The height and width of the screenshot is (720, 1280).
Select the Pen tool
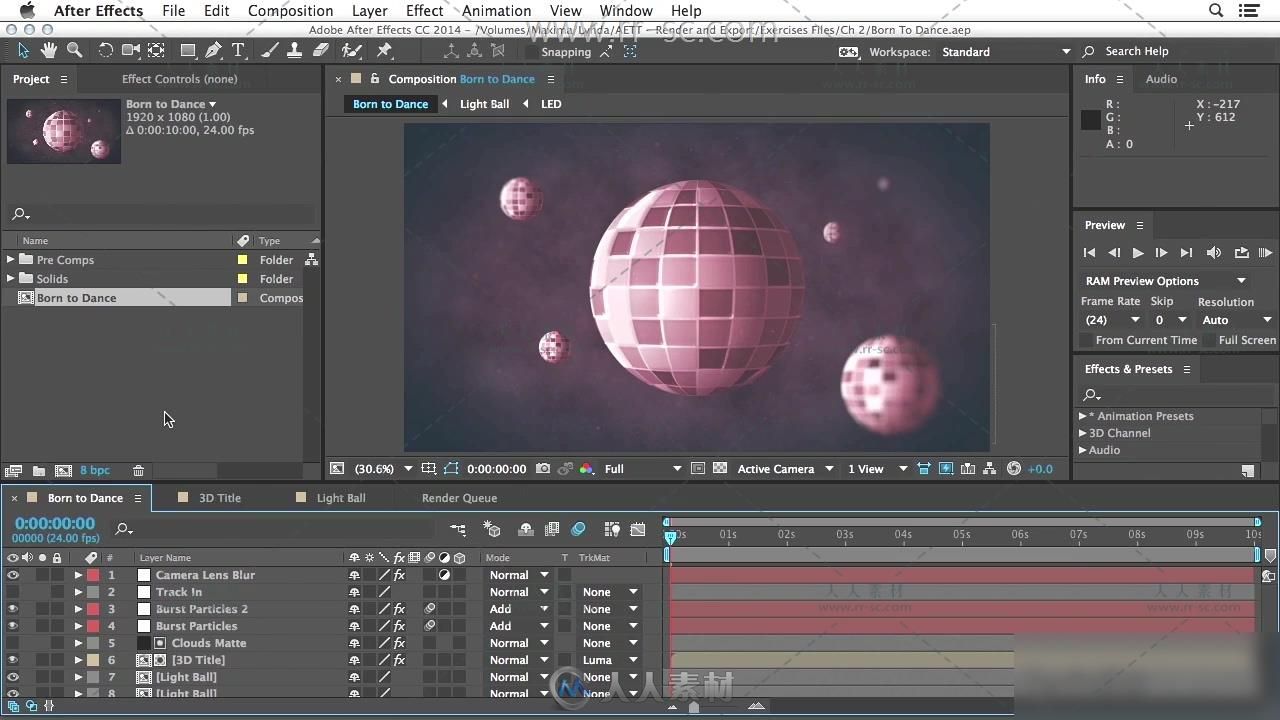pyautogui.click(x=213, y=50)
